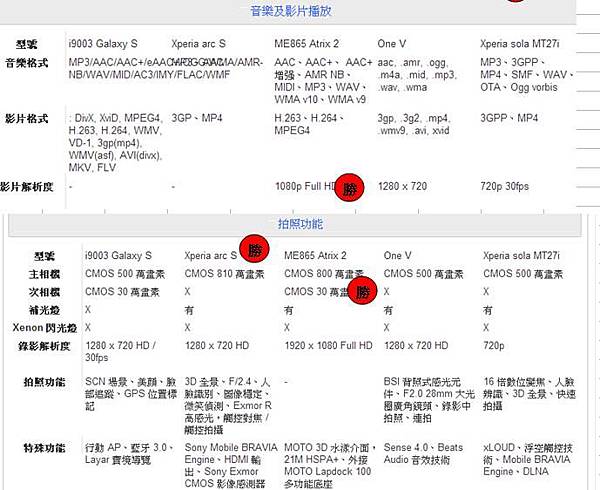600x490 pixels.
Task: Click the 錄影解析度 row label
Action: click(44, 346)
